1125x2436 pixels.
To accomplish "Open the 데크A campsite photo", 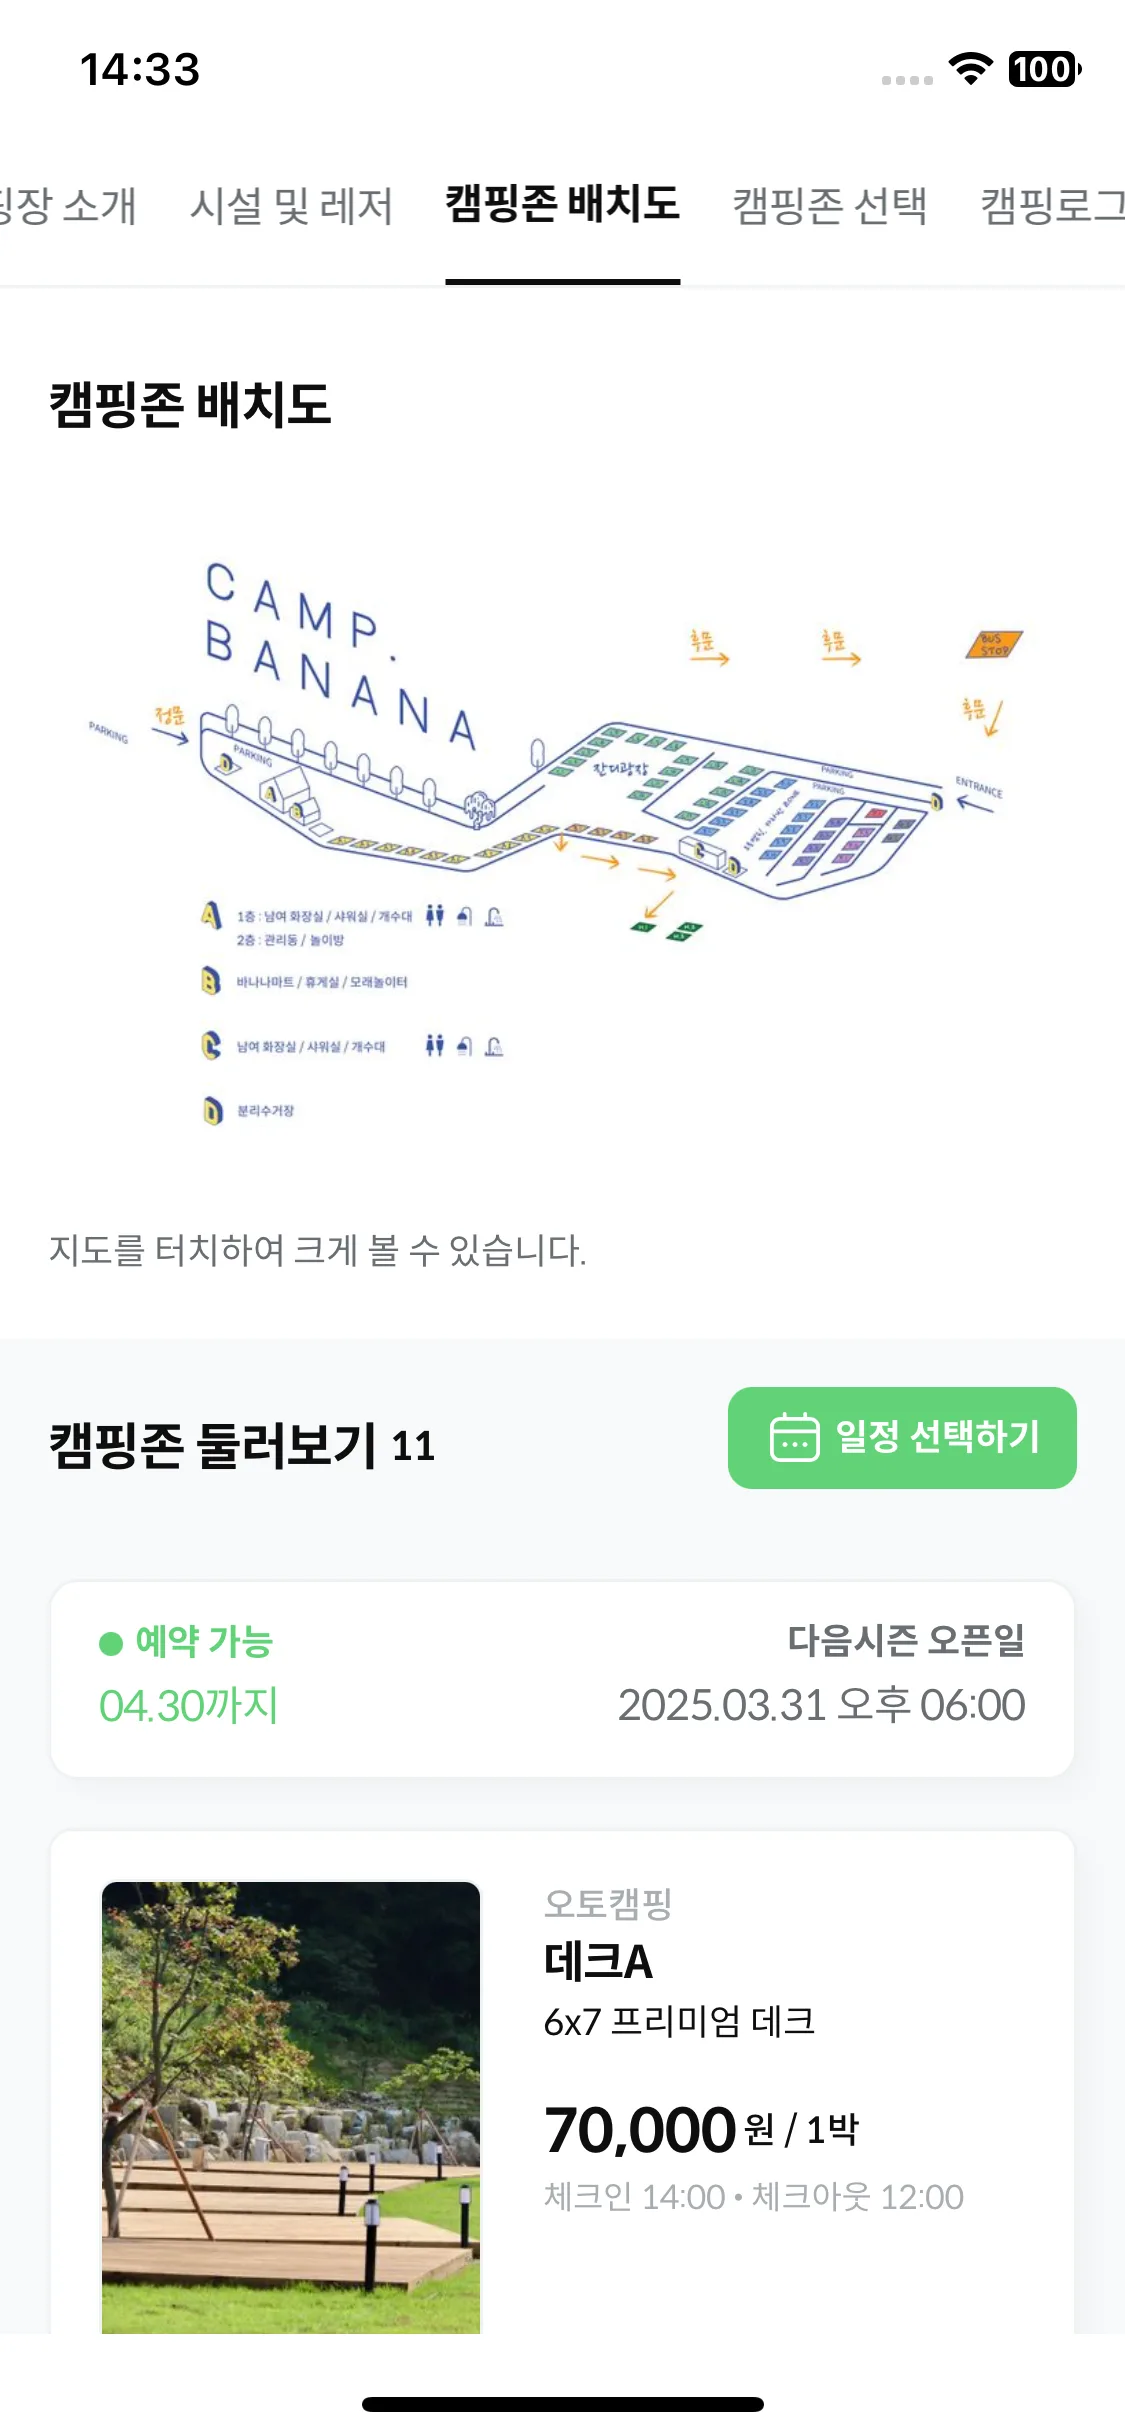I will 291,2107.
